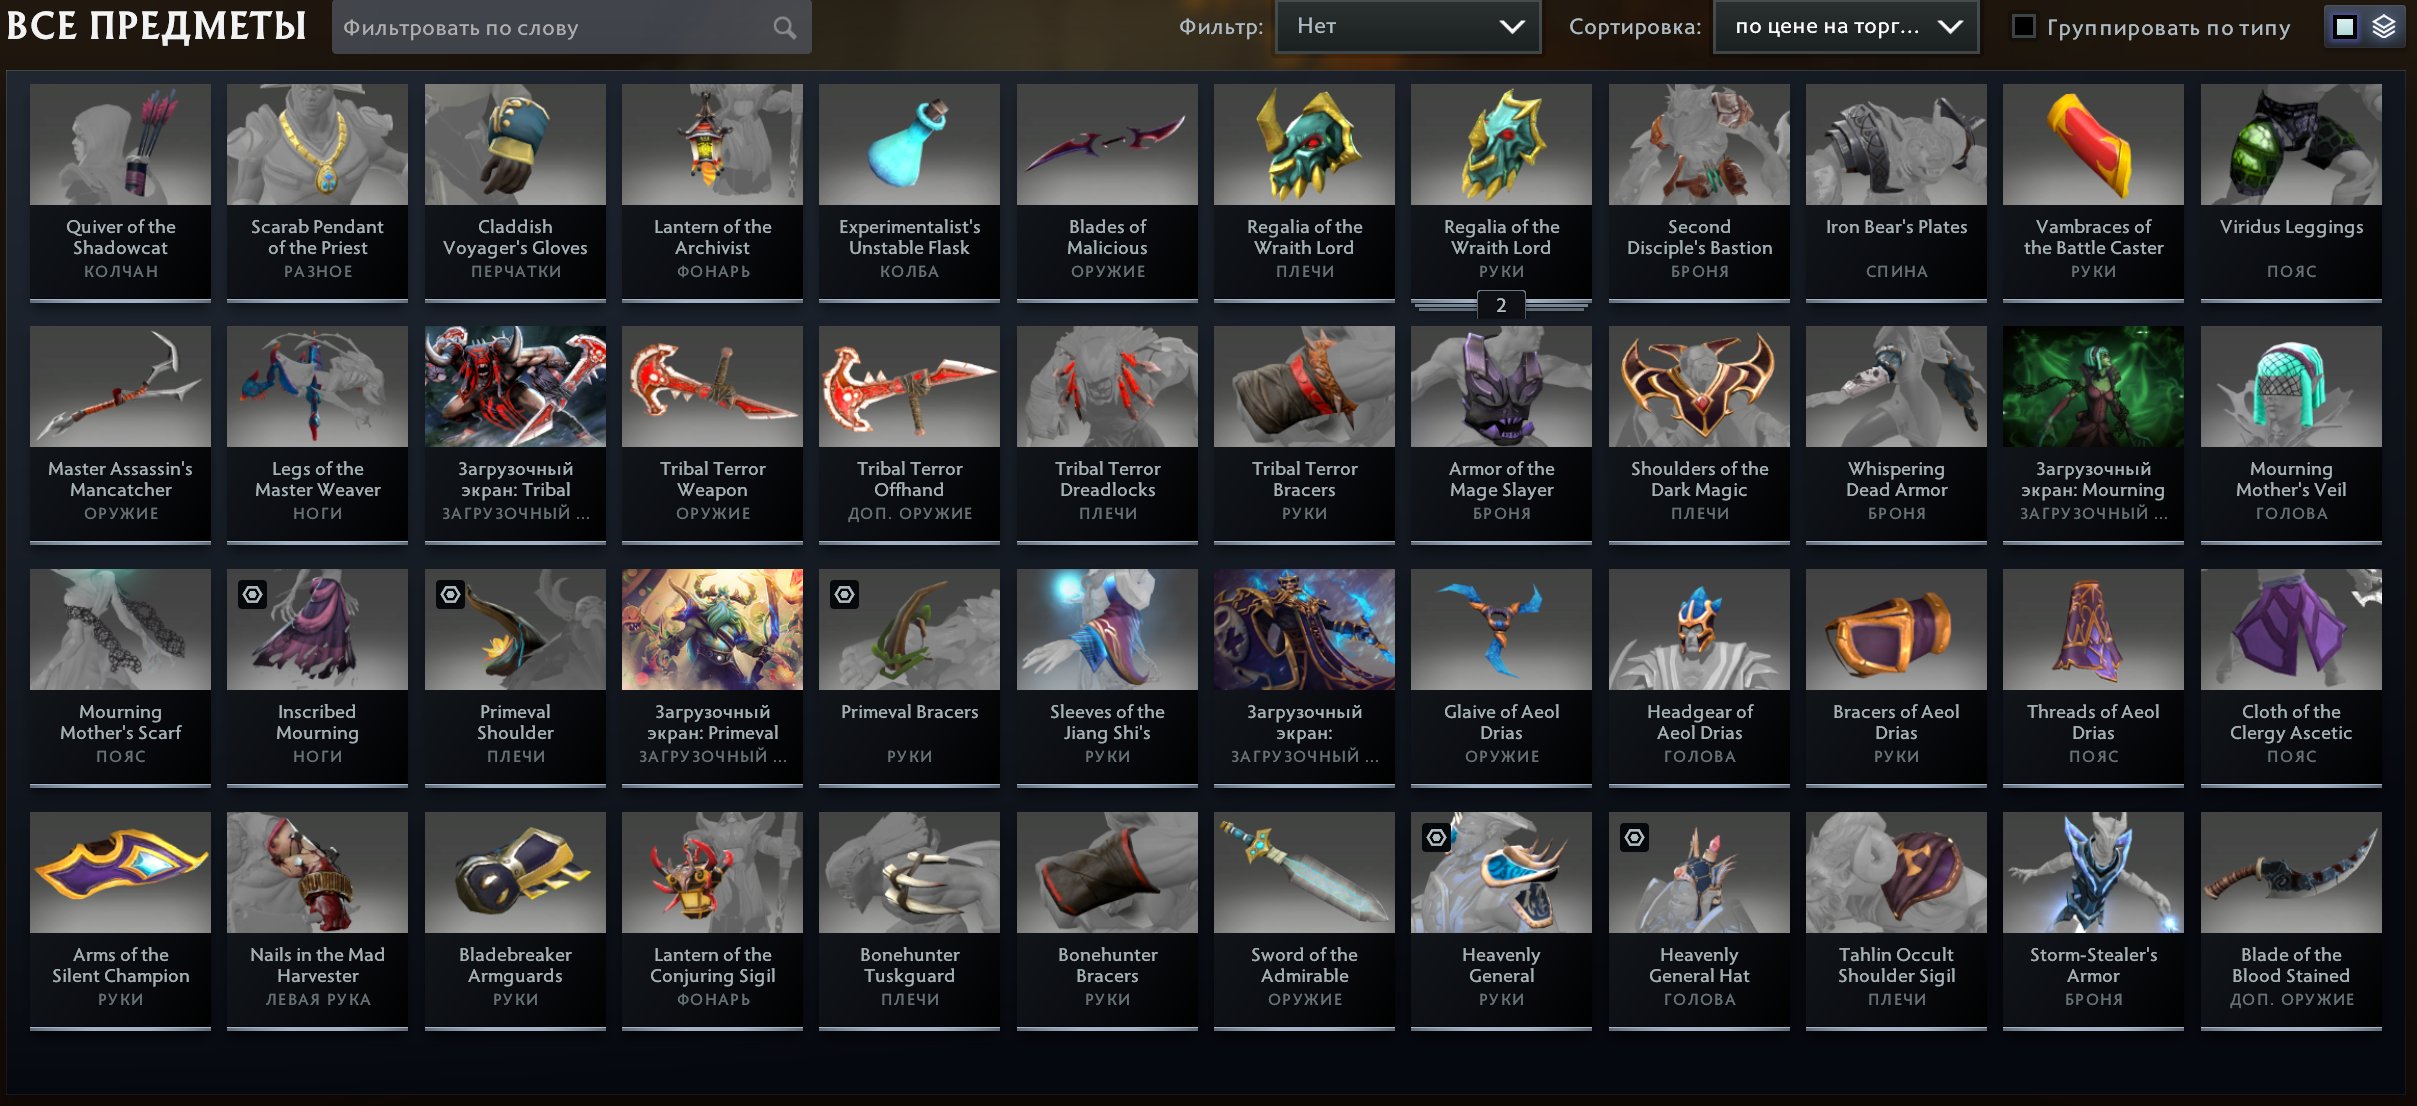The height and width of the screenshot is (1106, 2417).
Task: Select the Experimentalist's Unstable Flask item
Action: [x=909, y=190]
